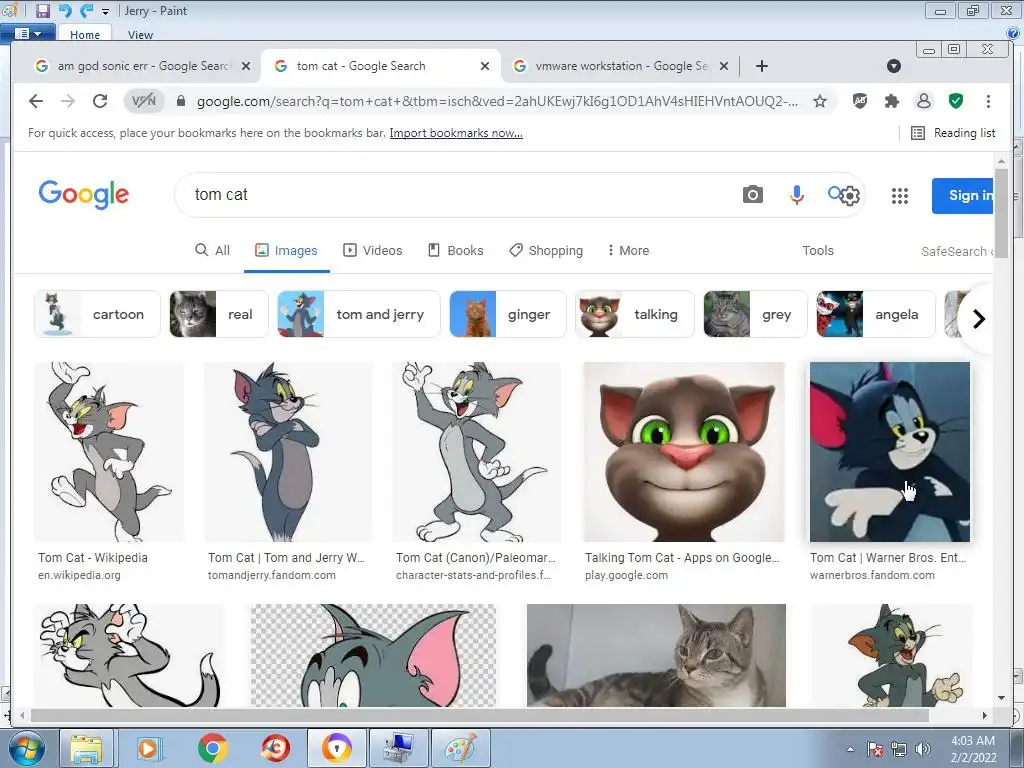This screenshot has width=1024, height=768.
Task: Click the 'tomandjerry.fandom.com' source link
Action: (272, 575)
